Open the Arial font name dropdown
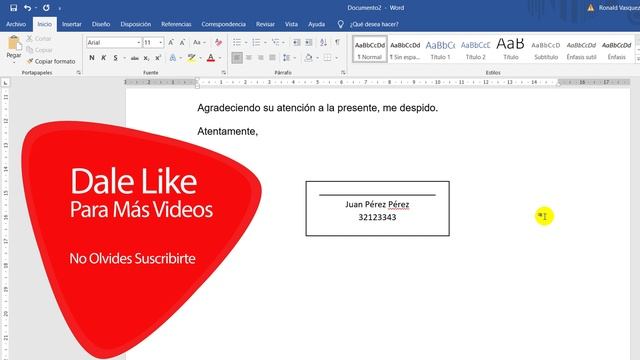Viewport: 640px width, 360px height. [x=138, y=42]
